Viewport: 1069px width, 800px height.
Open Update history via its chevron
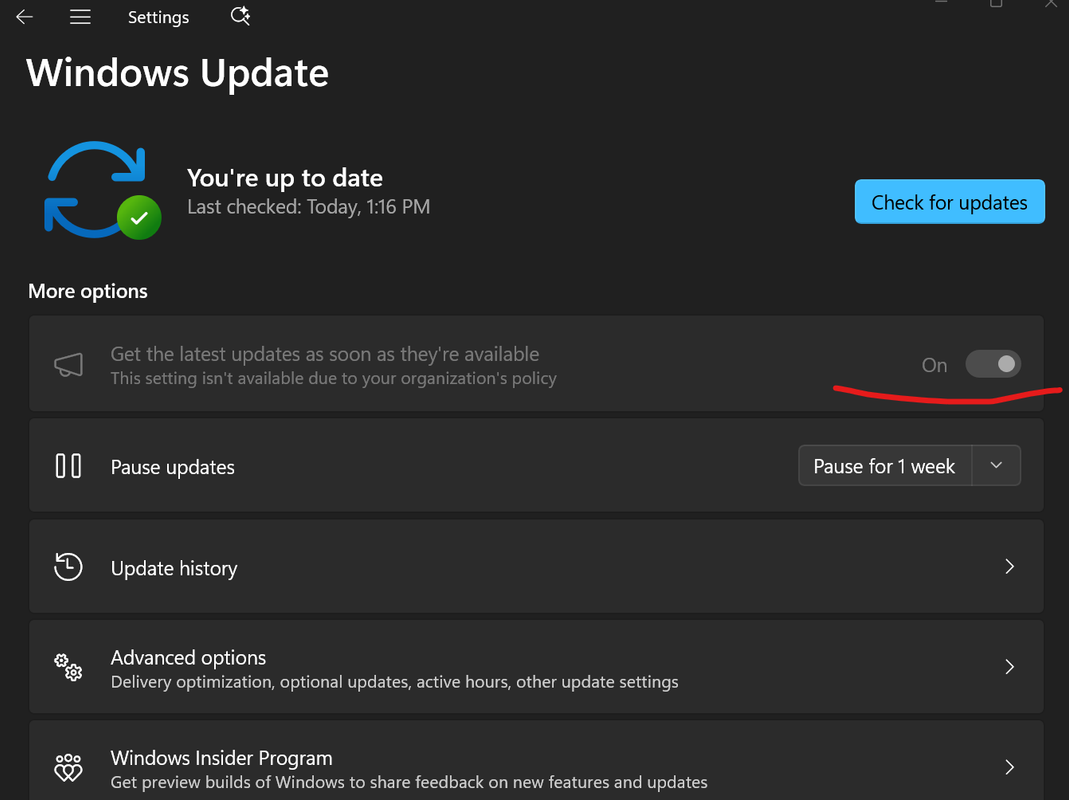pos(1010,566)
